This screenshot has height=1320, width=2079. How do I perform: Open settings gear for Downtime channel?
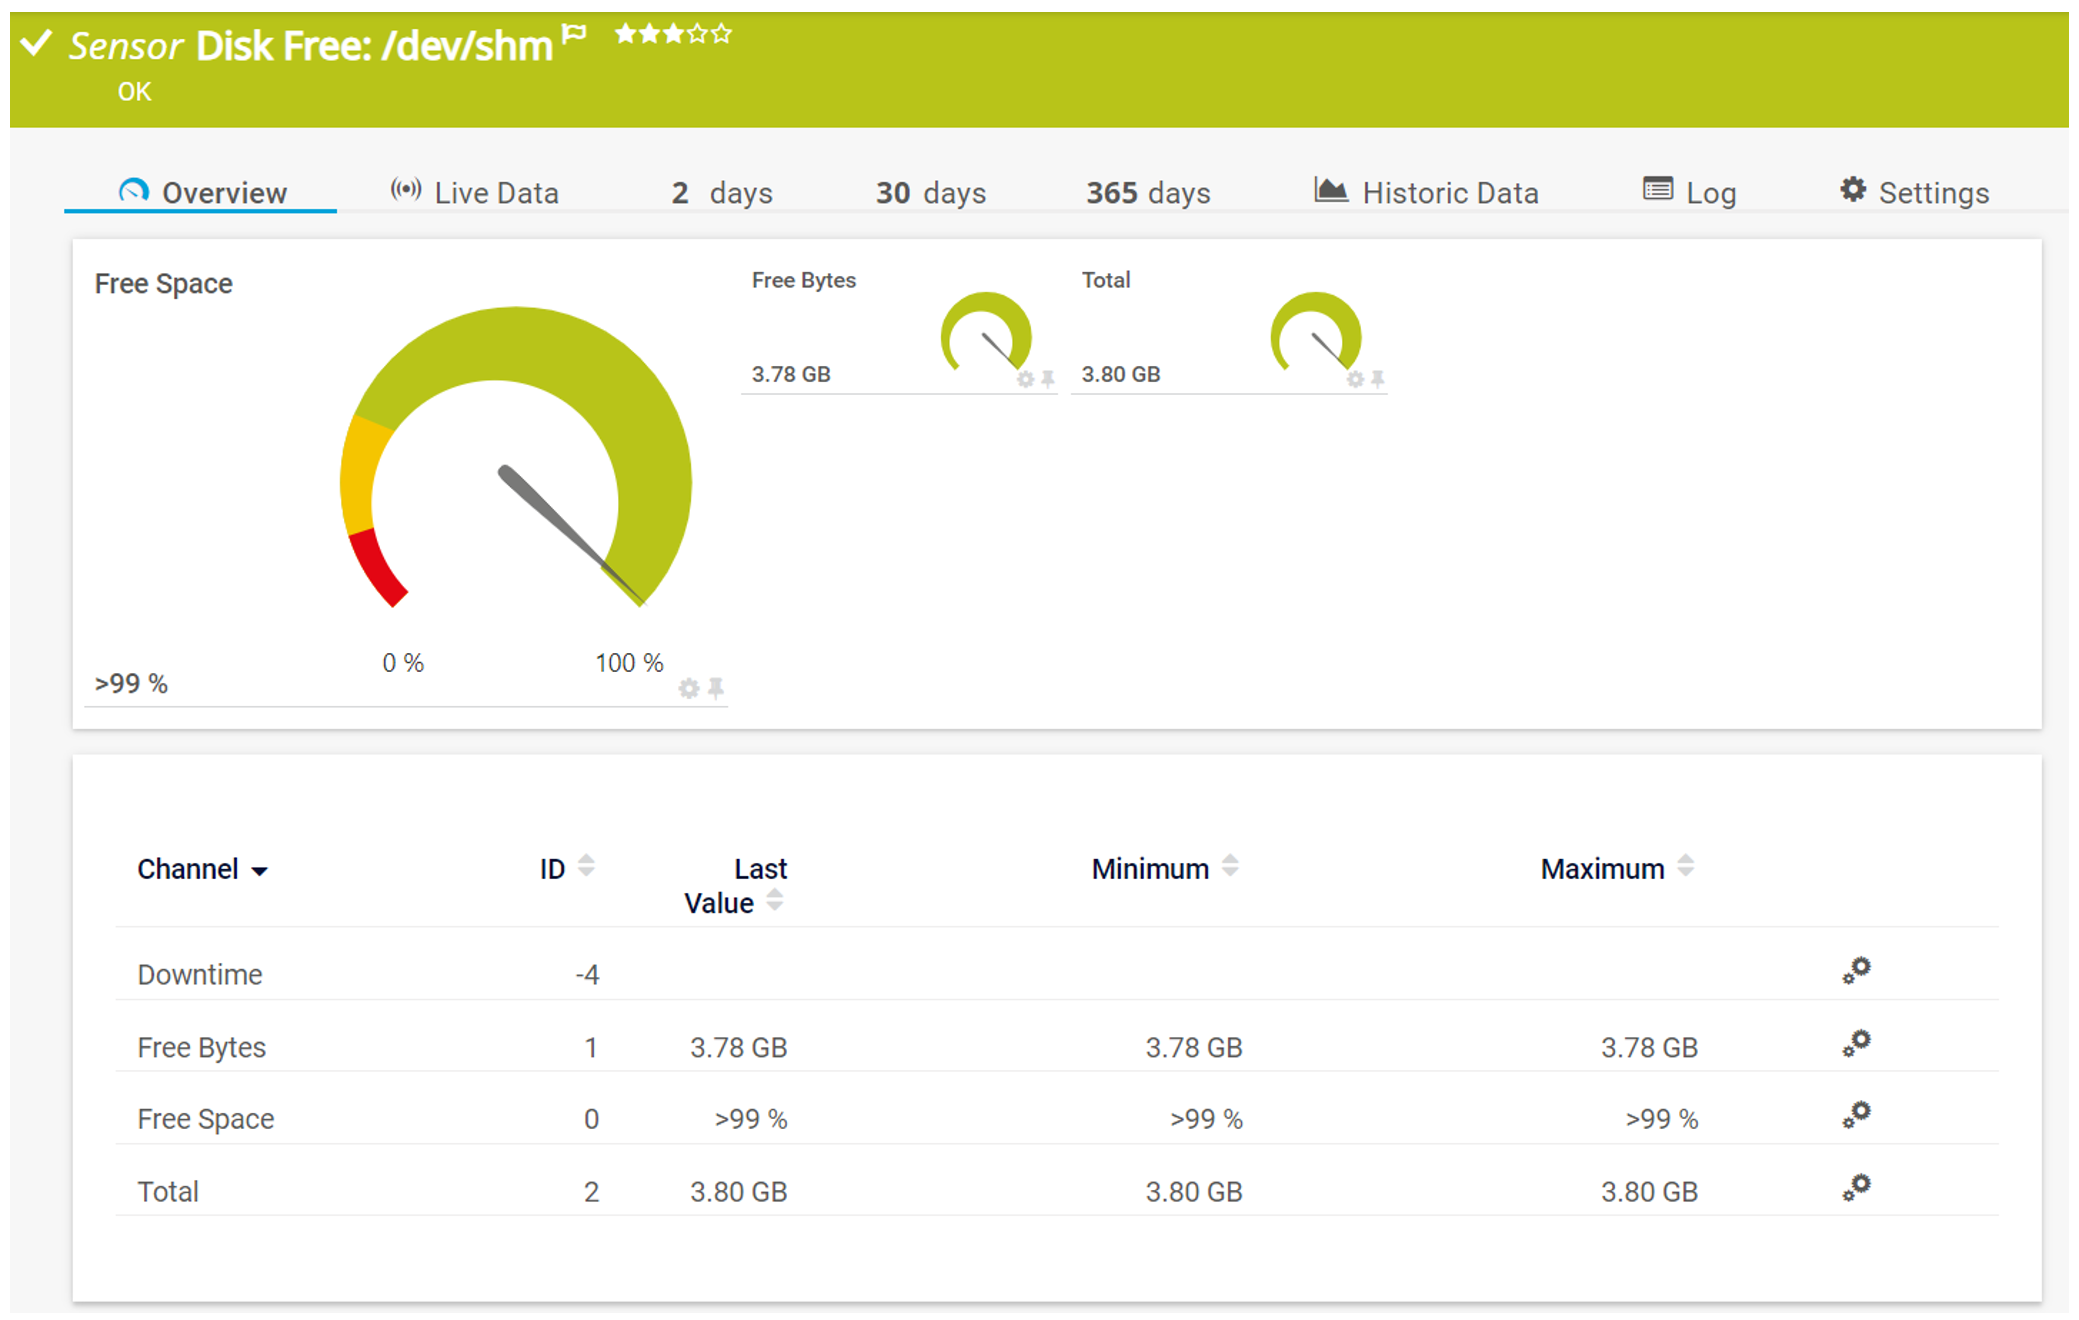[x=1856, y=970]
